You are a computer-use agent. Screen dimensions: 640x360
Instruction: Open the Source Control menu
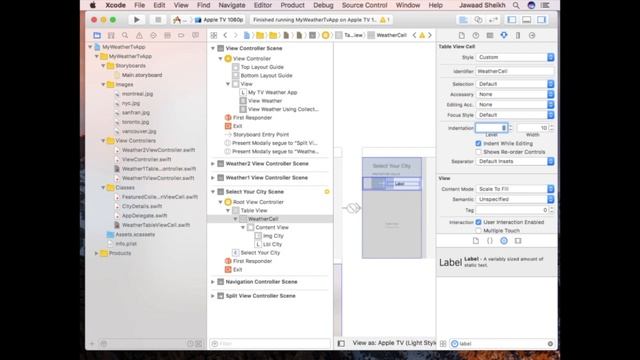(x=364, y=5)
